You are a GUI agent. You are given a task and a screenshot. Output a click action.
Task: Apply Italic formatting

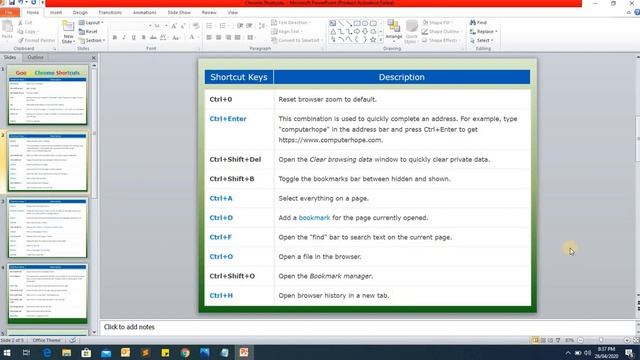pos(124,38)
